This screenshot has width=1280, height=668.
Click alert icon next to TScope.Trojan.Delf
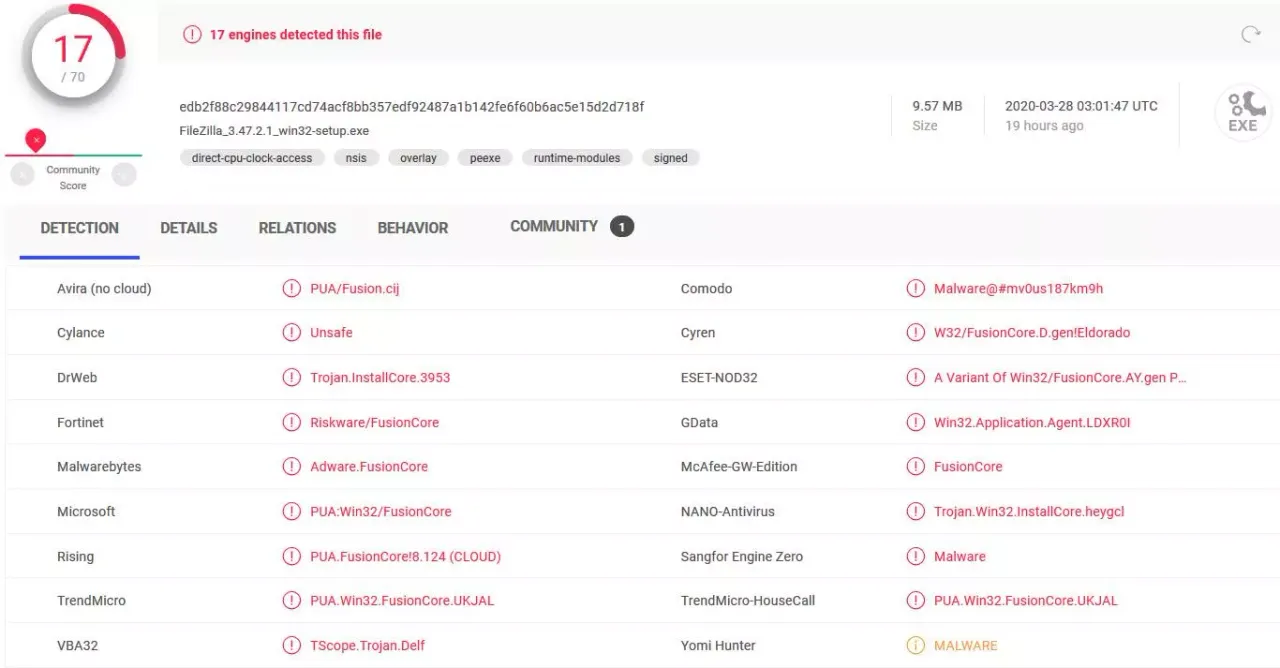click(291, 645)
